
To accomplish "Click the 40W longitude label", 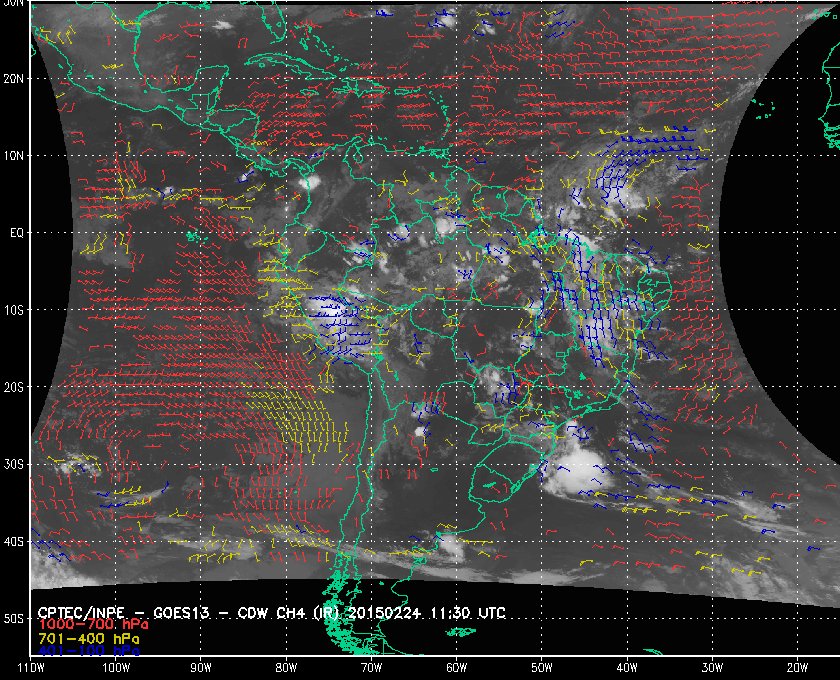I will [627, 668].
